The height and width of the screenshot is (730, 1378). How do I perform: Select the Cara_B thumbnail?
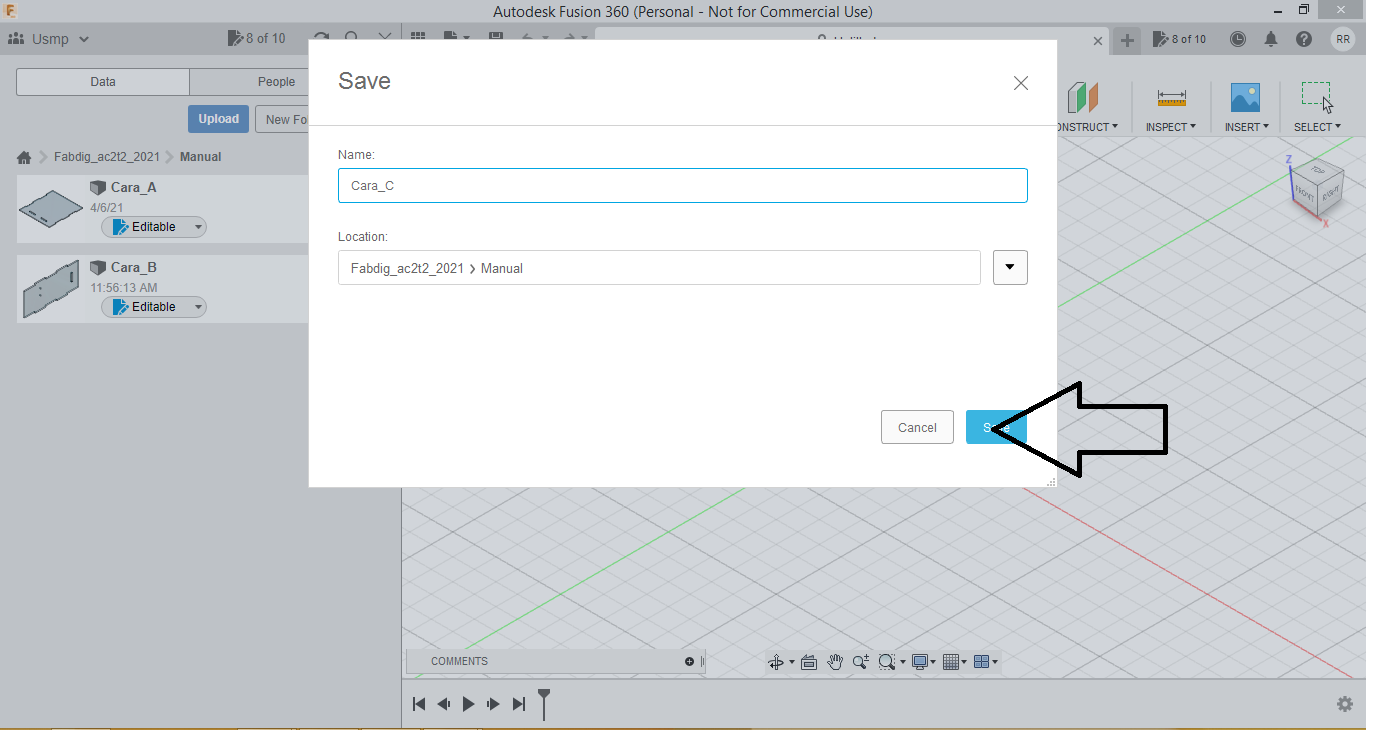pyautogui.click(x=50, y=289)
